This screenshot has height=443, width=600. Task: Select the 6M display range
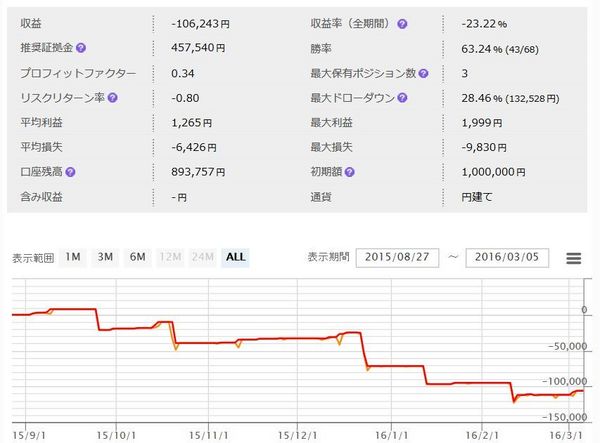pos(138,257)
